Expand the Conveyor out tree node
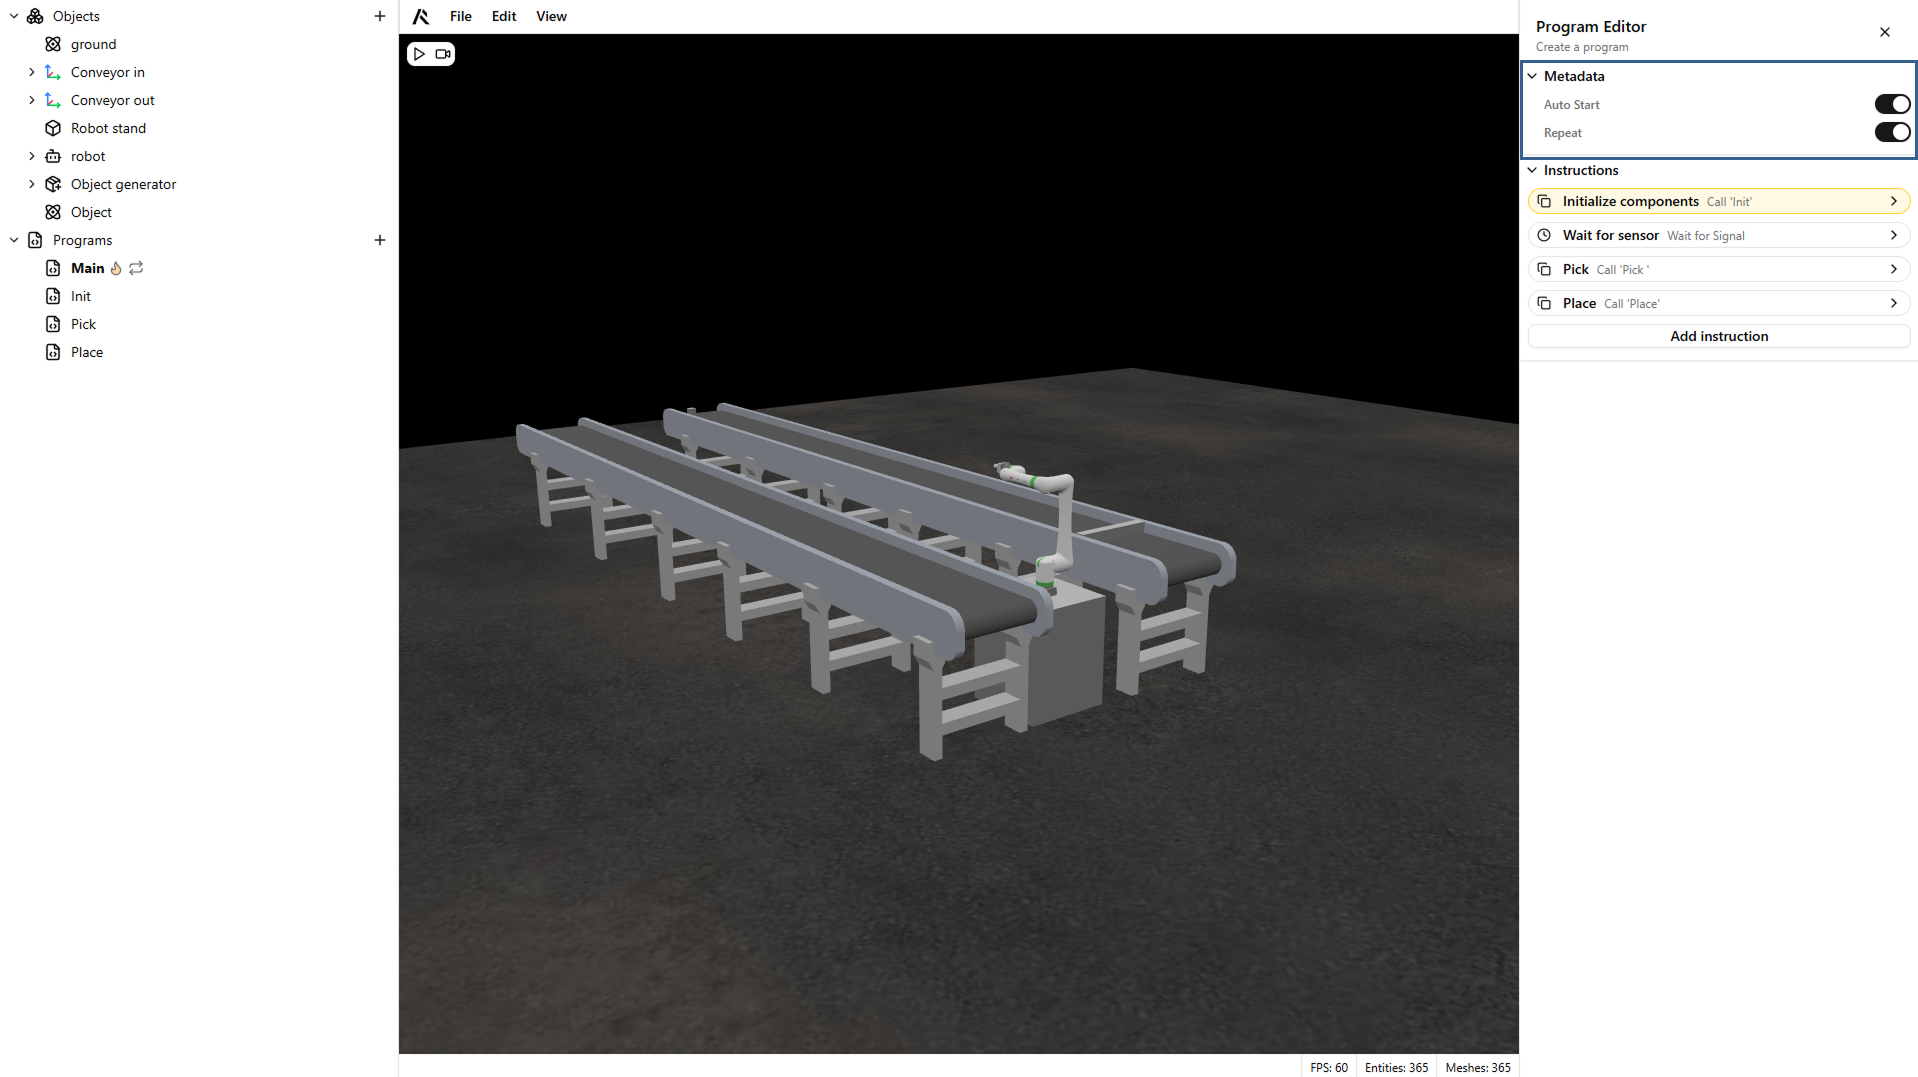Screen dimensions: 1918x1077 click(32, 100)
